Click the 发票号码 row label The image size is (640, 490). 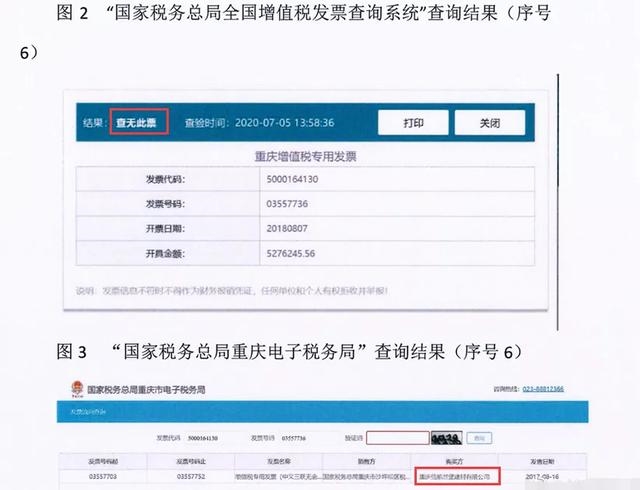[x=165, y=204]
